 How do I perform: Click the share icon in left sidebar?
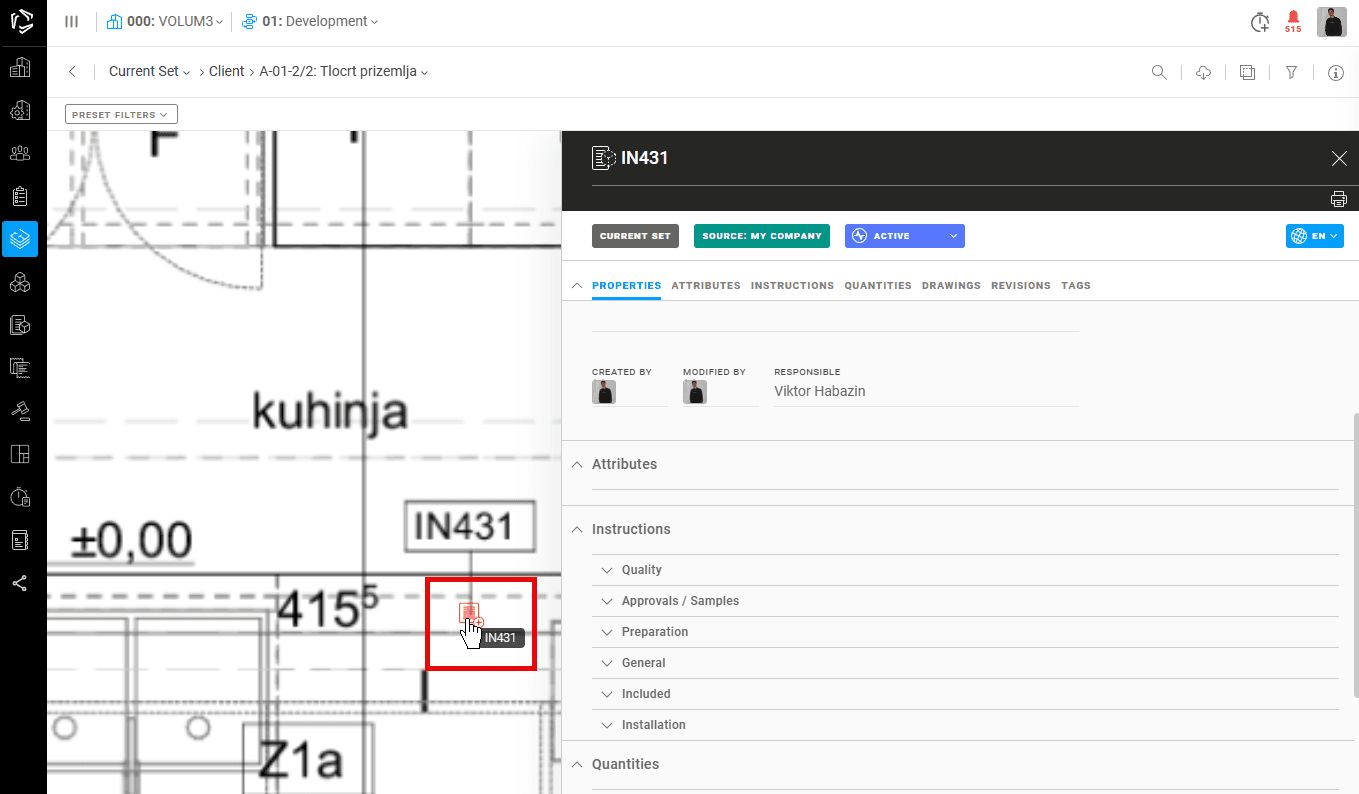click(20, 584)
